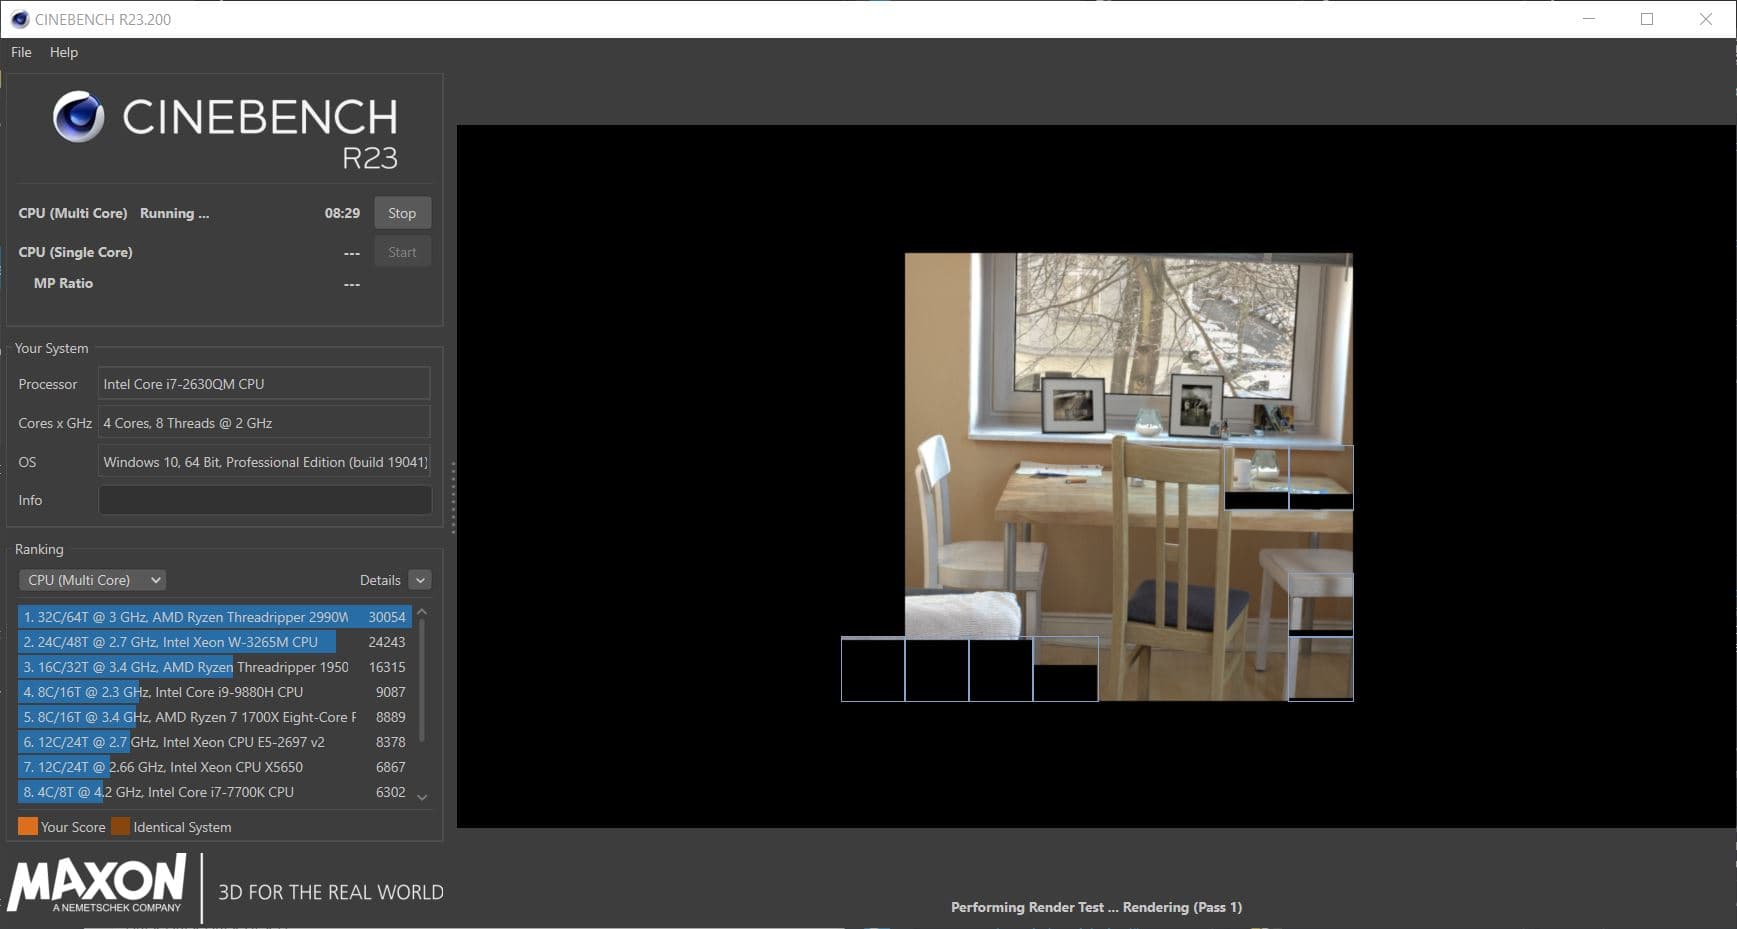
Task: Click the Maxon logo
Action: pos(97,883)
